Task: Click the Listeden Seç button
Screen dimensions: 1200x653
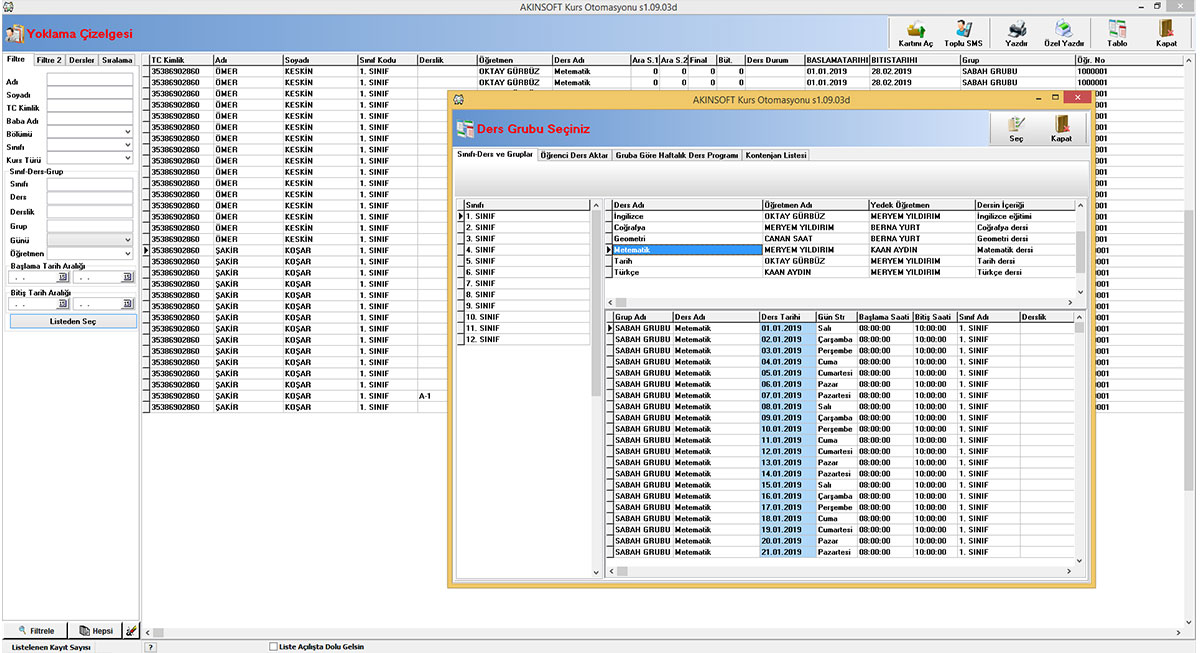Action: click(72, 322)
